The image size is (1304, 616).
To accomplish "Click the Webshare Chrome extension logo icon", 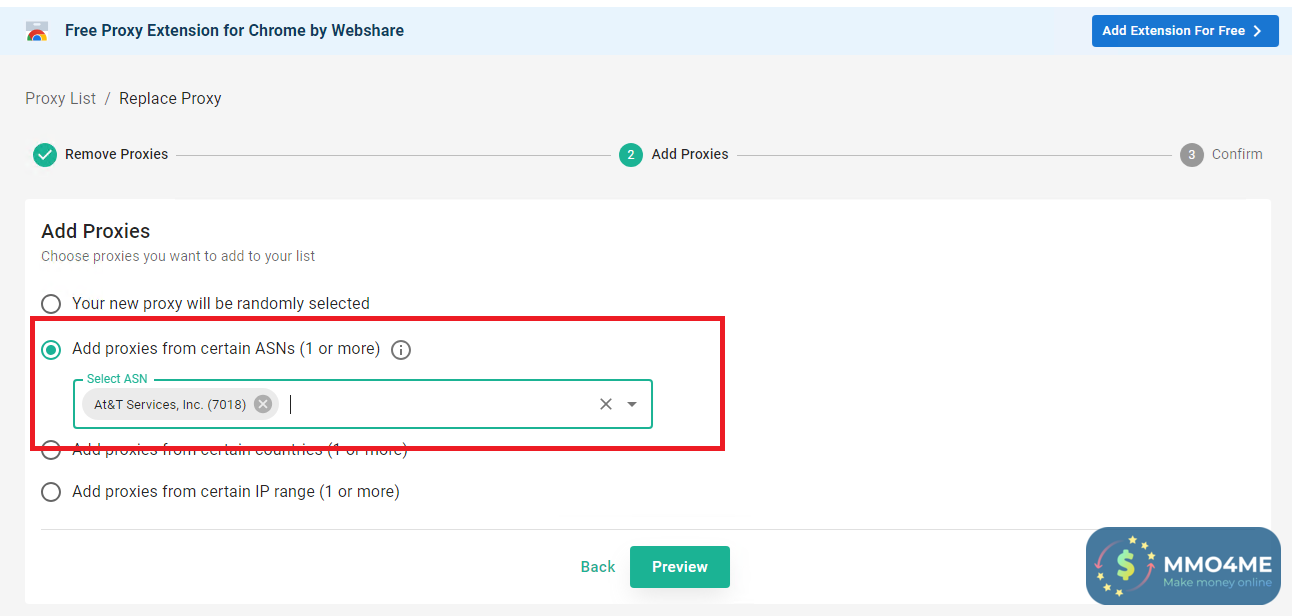I will click(x=37, y=31).
